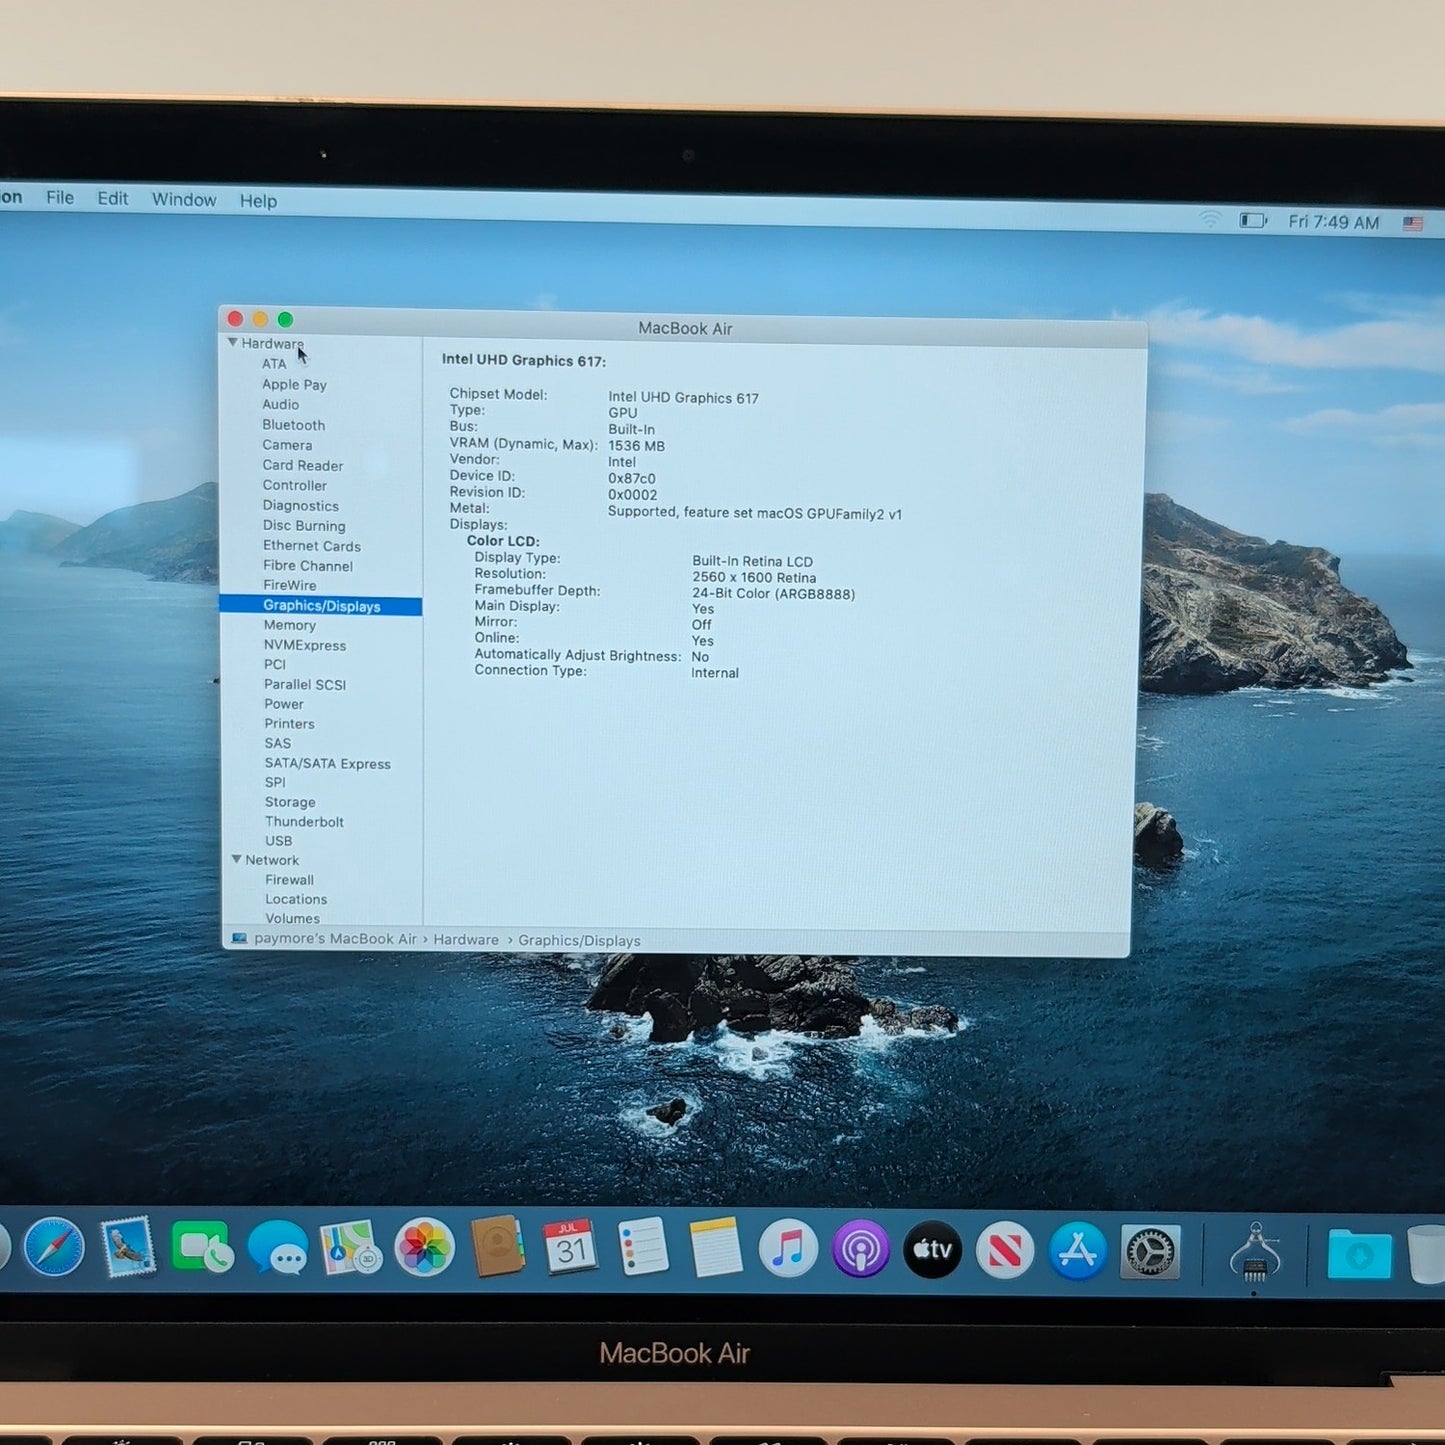Select Power in the hardware list
This screenshot has height=1445, width=1445.
click(x=283, y=704)
